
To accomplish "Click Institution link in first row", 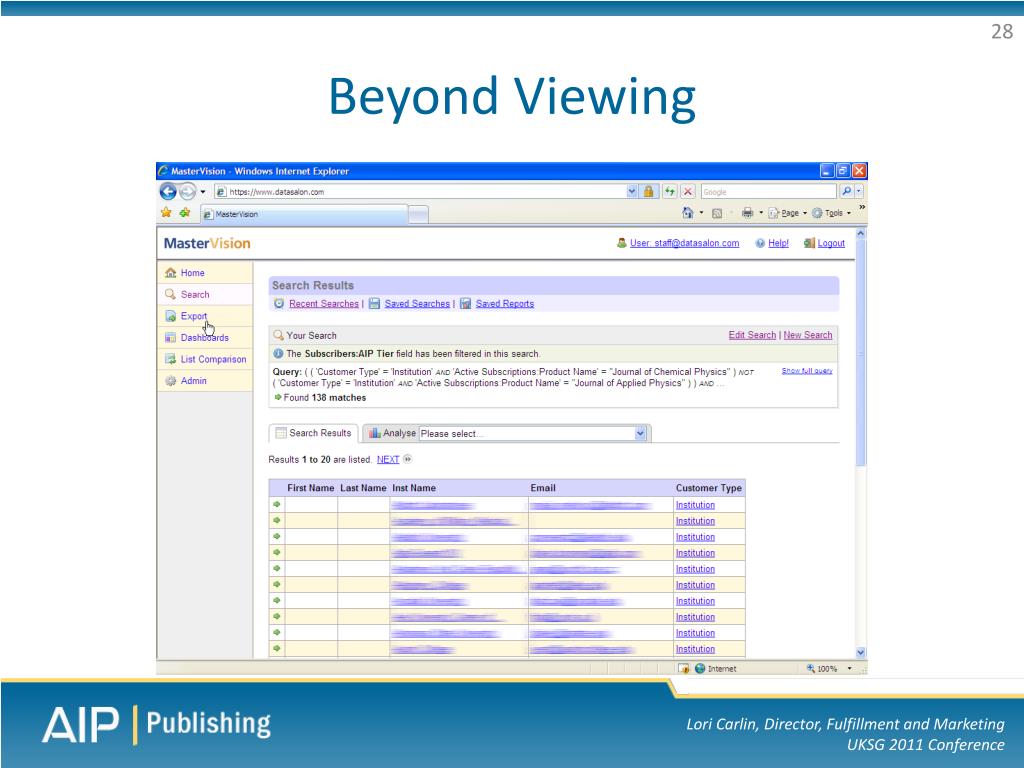I will click(x=695, y=505).
